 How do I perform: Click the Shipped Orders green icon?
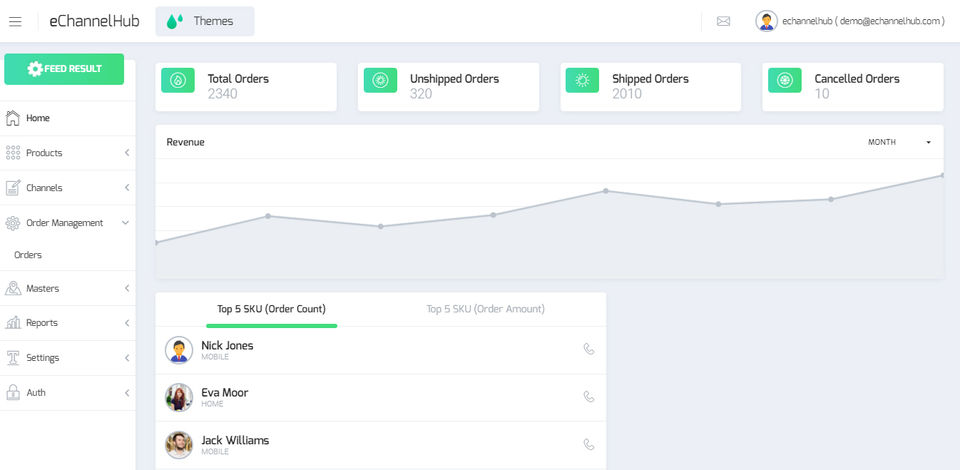[582, 80]
